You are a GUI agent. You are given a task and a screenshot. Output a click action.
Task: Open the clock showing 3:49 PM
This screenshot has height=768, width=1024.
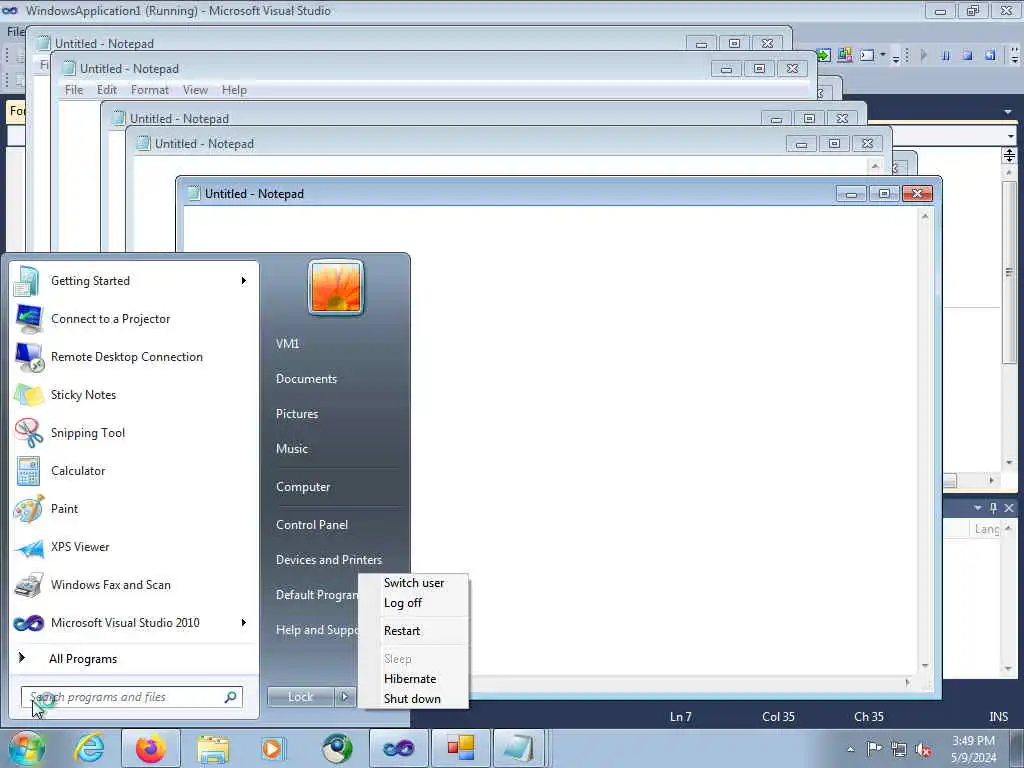(974, 749)
